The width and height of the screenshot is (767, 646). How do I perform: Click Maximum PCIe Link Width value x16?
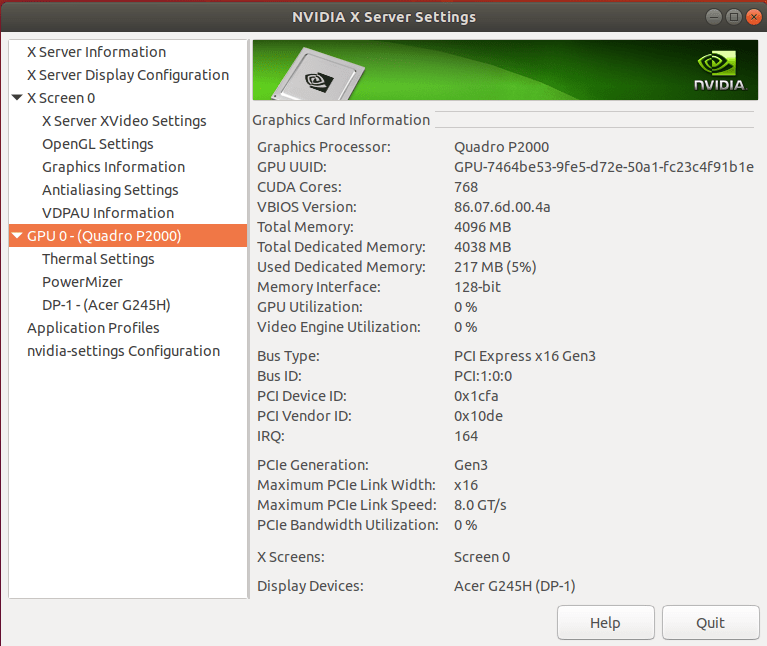pos(466,485)
